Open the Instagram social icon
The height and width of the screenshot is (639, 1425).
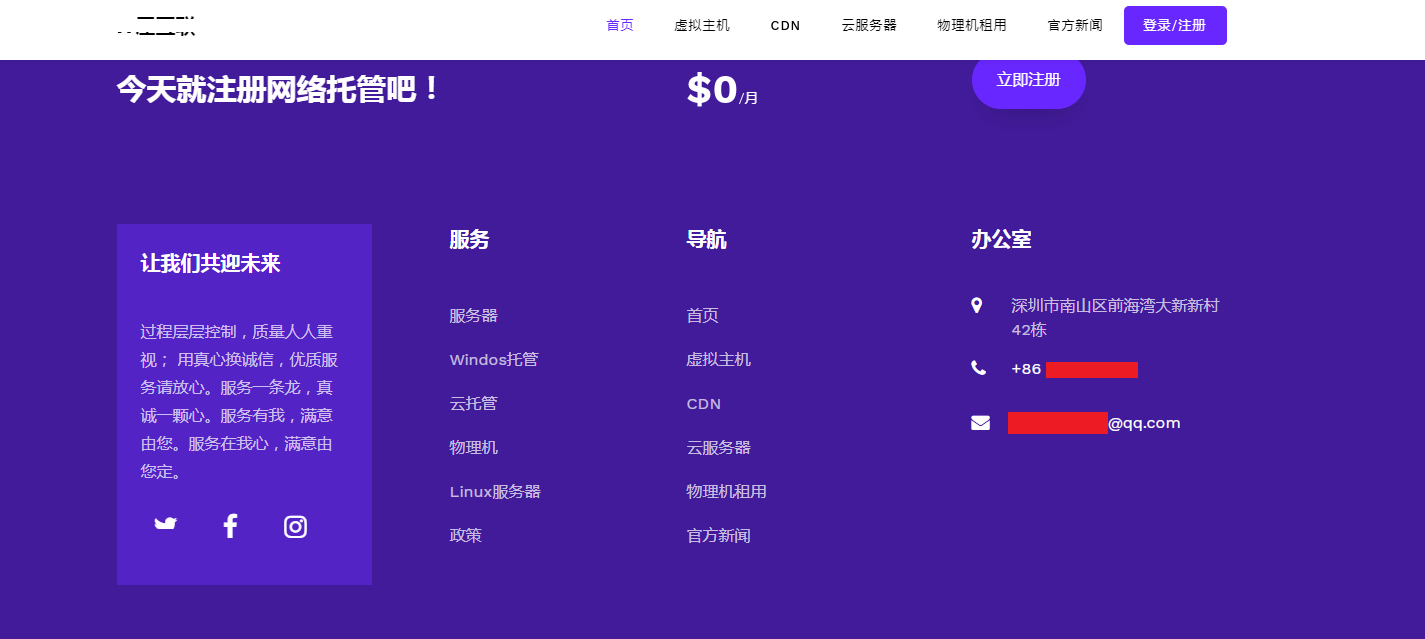pos(295,526)
